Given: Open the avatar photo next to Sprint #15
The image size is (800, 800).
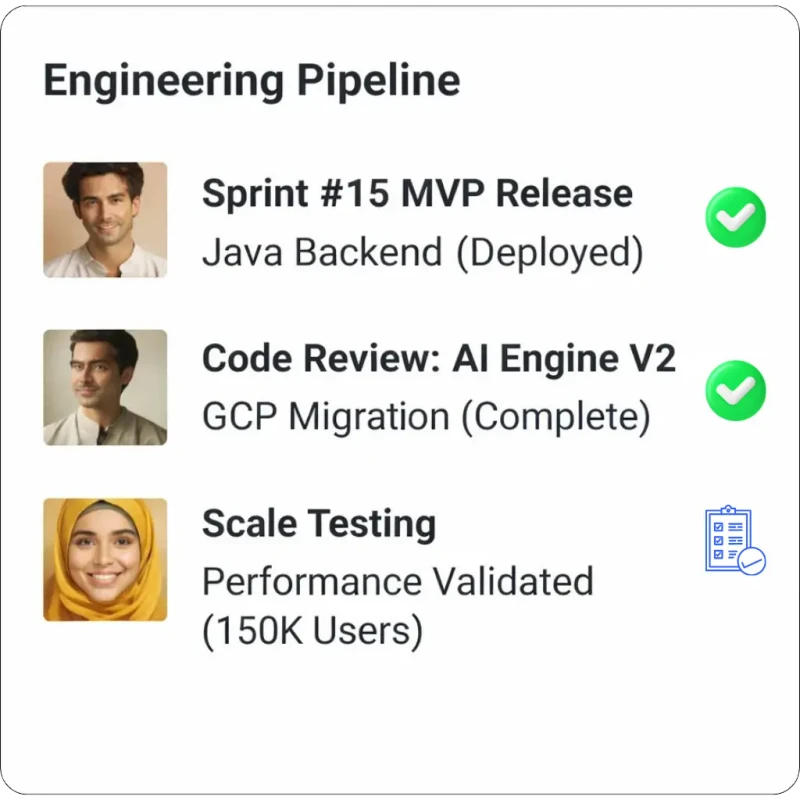Looking at the screenshot, I should pyautogui.click(x=105, y=220).
